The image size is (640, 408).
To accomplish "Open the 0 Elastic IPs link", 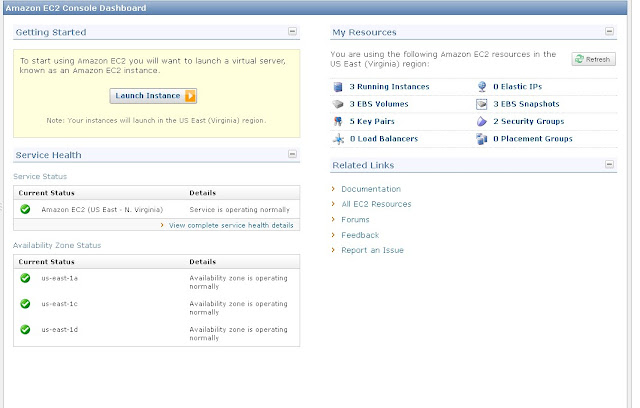I will [518, 86].
